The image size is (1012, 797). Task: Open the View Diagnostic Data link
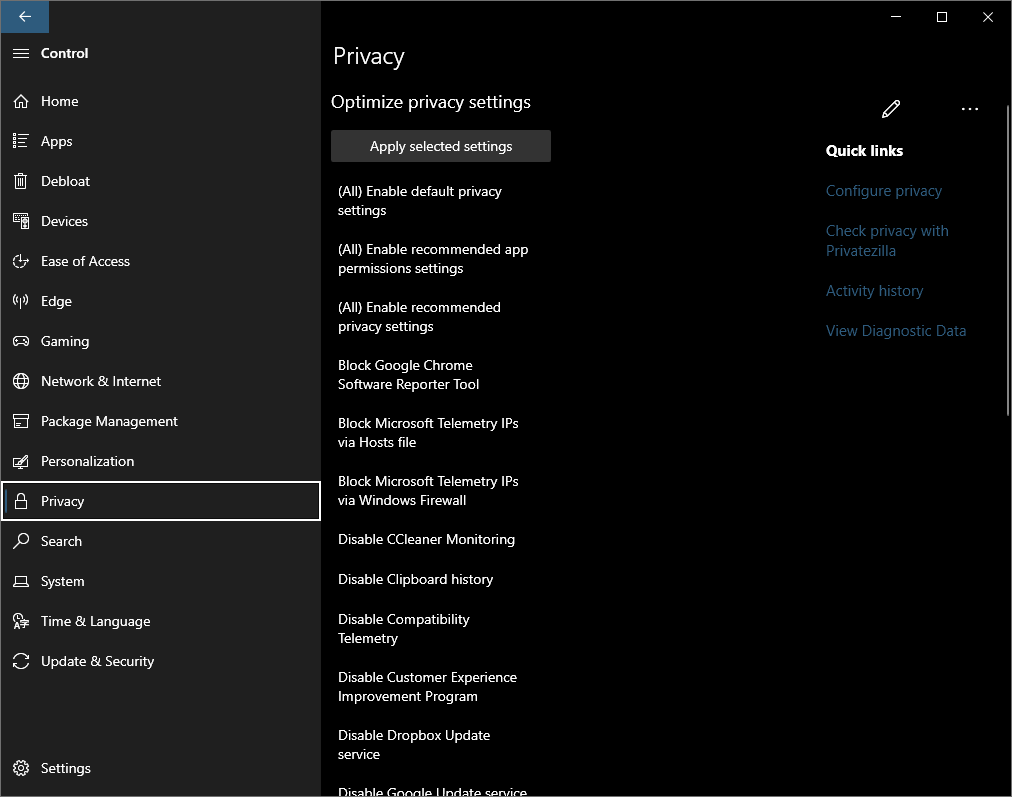point(896,331)
